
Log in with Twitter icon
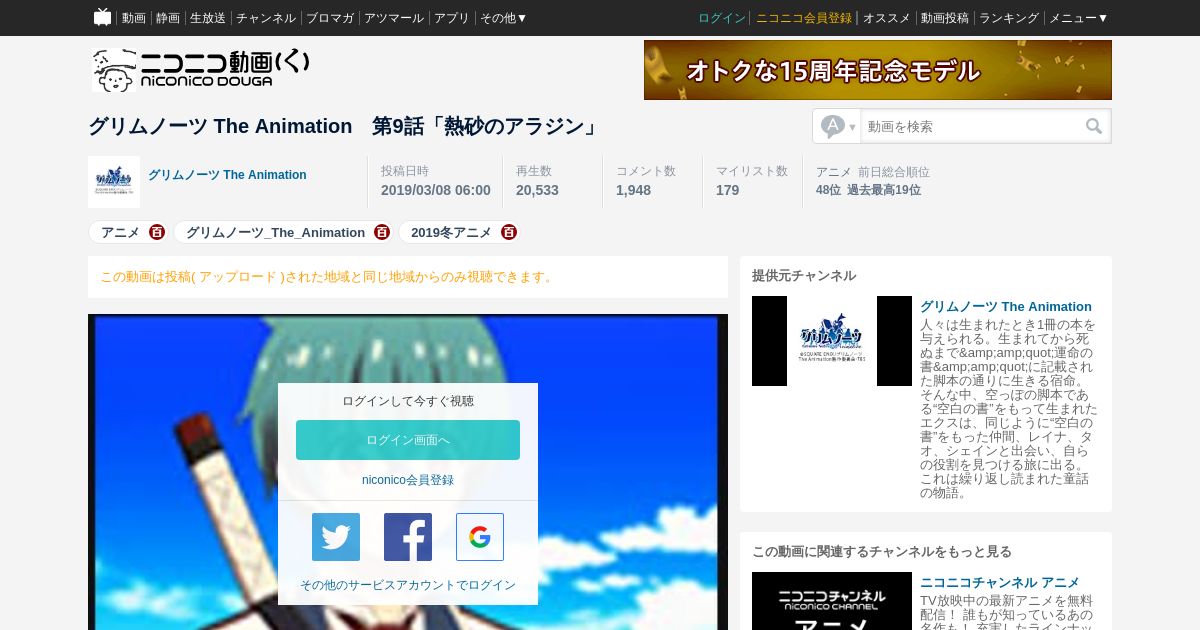tap(336, 537)
